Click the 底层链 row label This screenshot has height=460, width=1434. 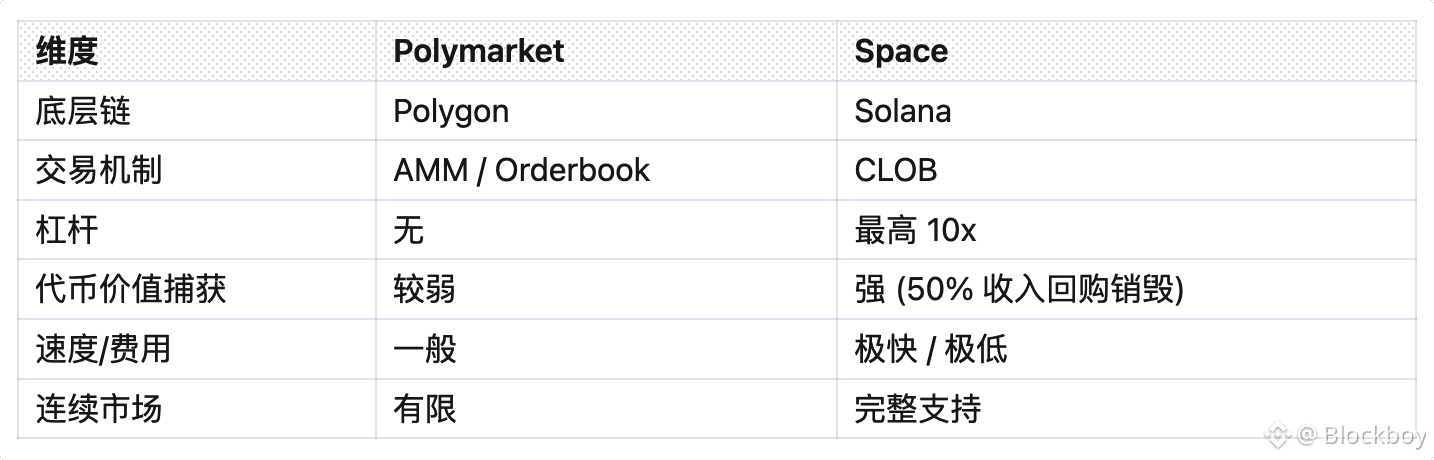[84, 111]
